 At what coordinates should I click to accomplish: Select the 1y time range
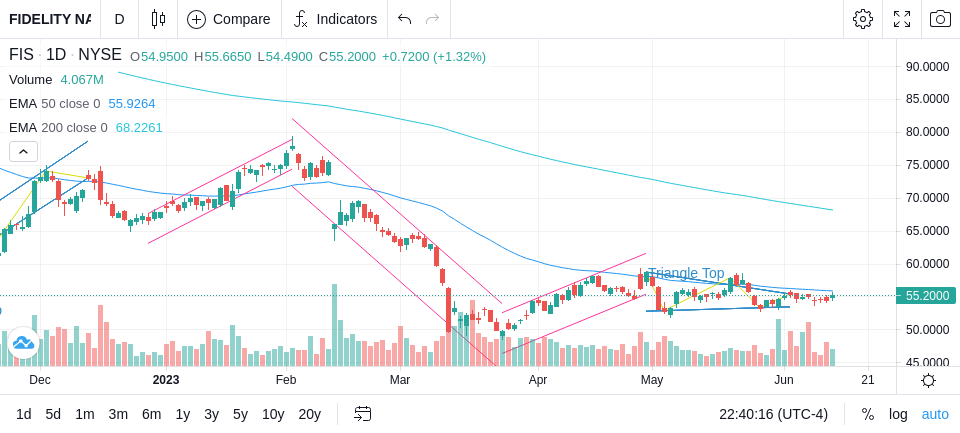(182, 415)
